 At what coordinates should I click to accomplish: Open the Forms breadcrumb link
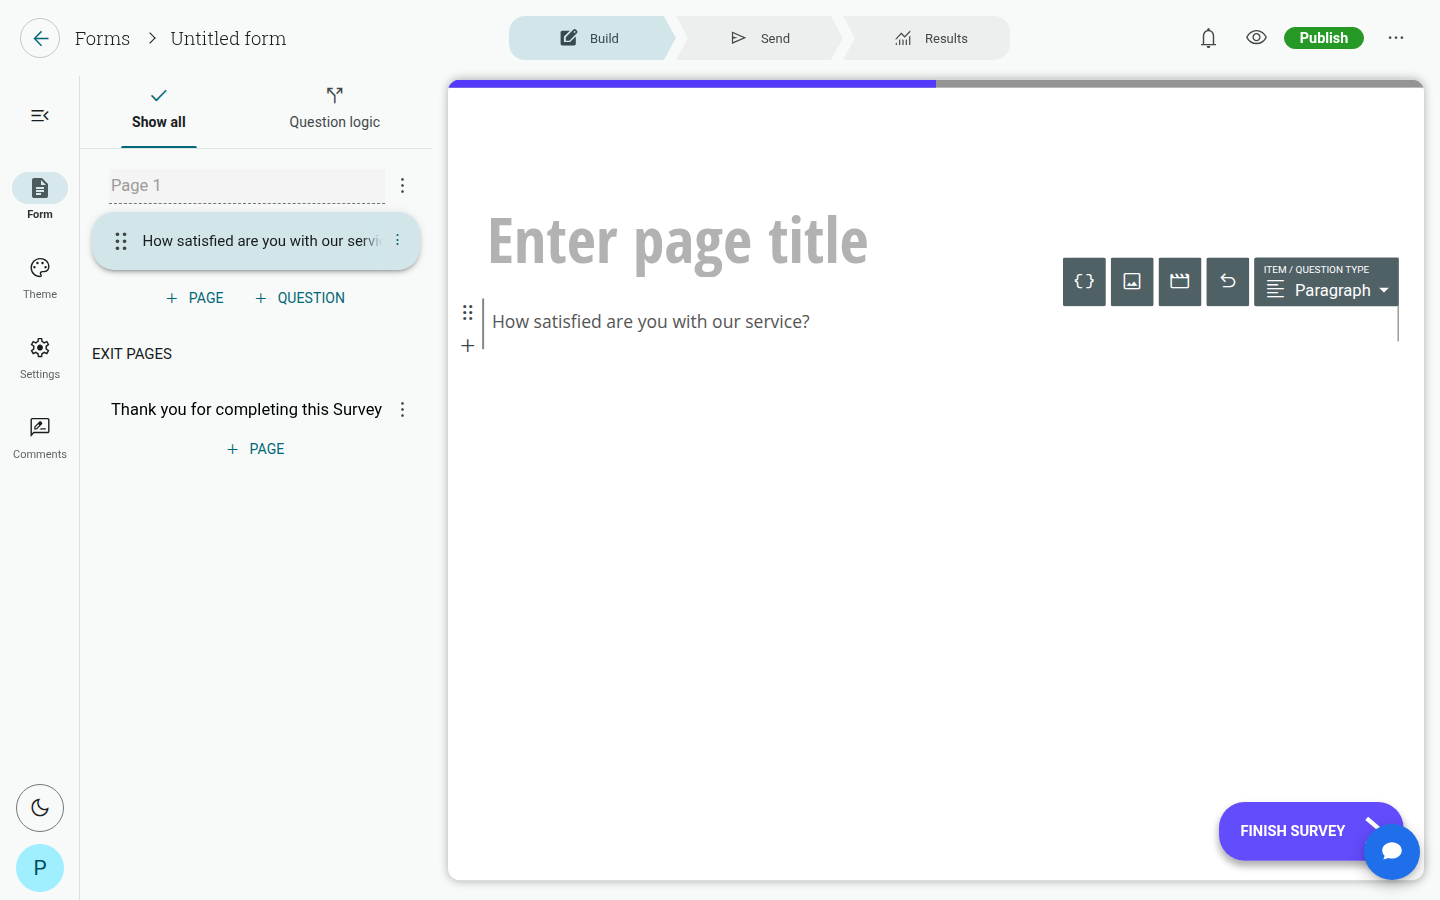click(x=102, y=38)
